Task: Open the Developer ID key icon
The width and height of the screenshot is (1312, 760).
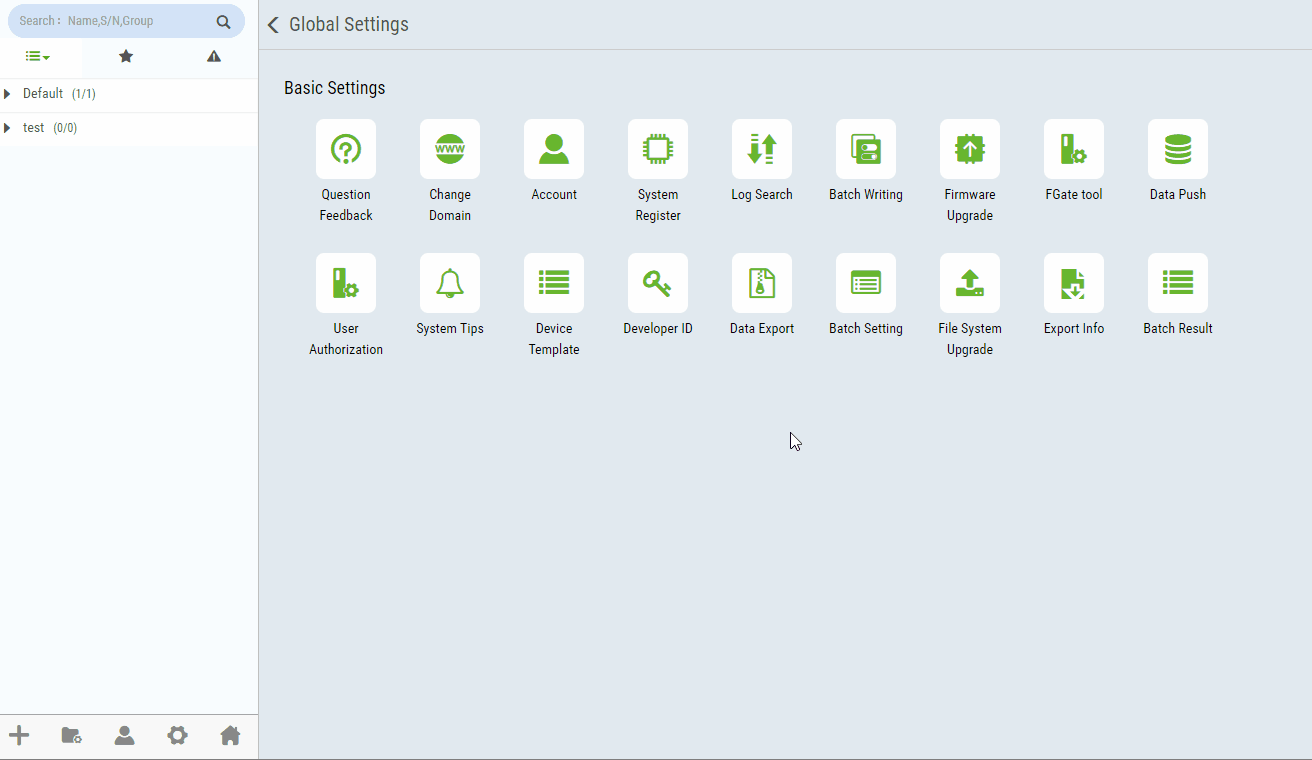Action: coord(658,284)
